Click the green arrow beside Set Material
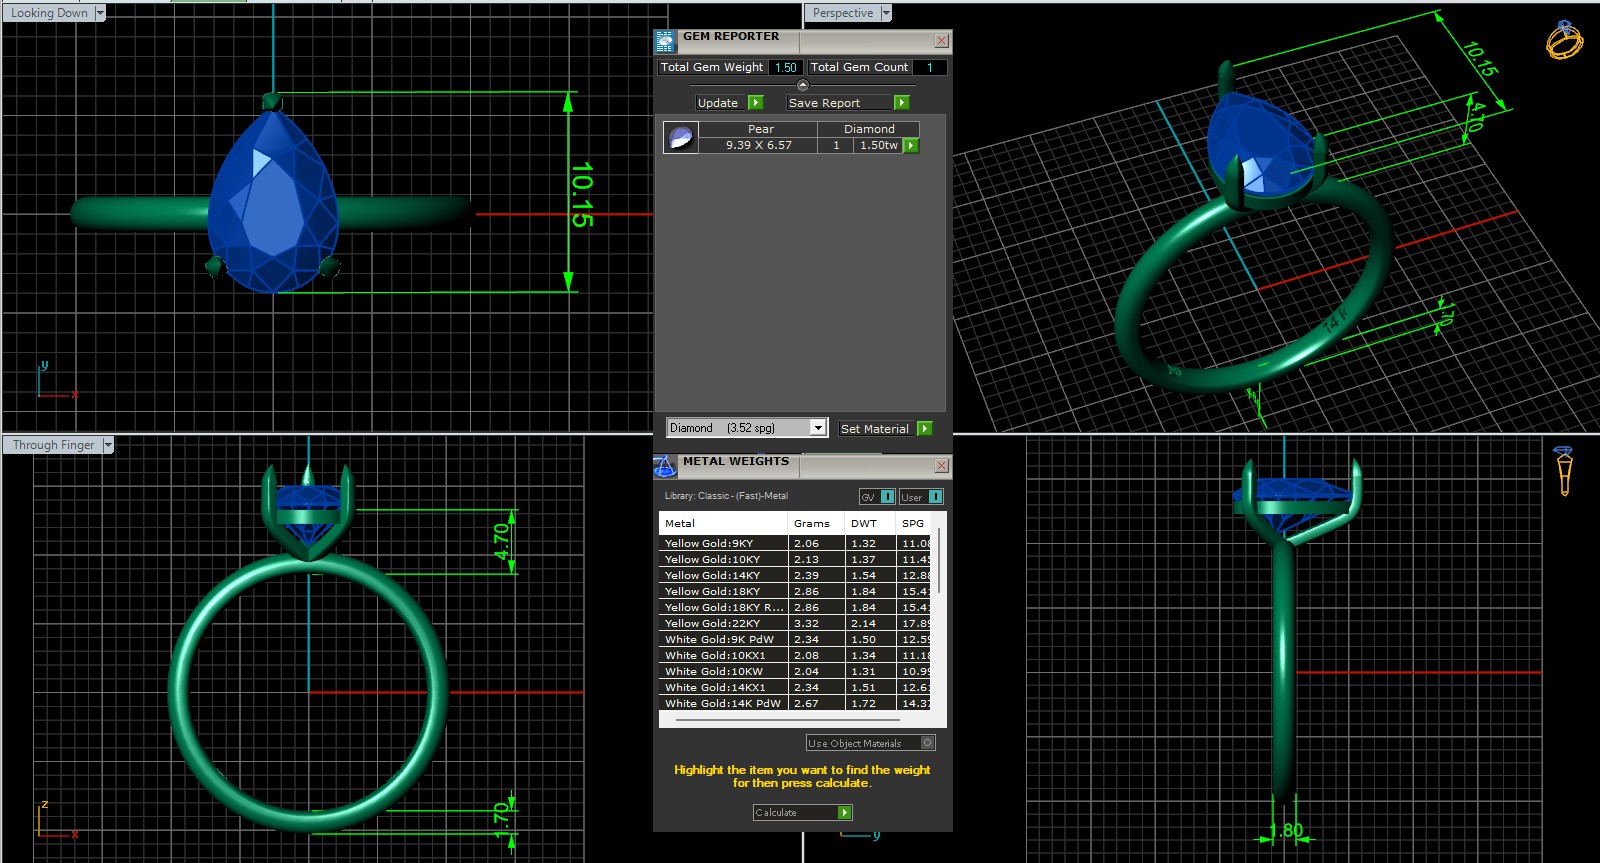Image resolution: width=1600 pixels, height=863 pixels. [x=925, y=429]
